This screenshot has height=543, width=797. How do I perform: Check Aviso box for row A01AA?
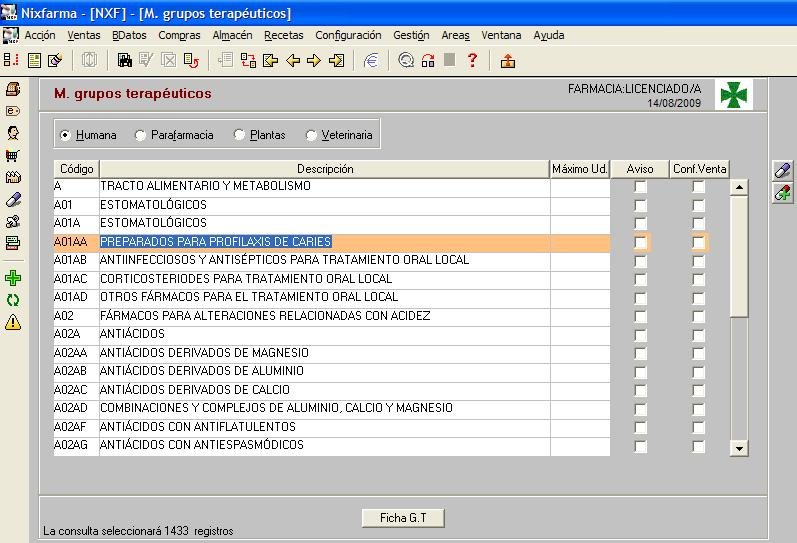640,243
